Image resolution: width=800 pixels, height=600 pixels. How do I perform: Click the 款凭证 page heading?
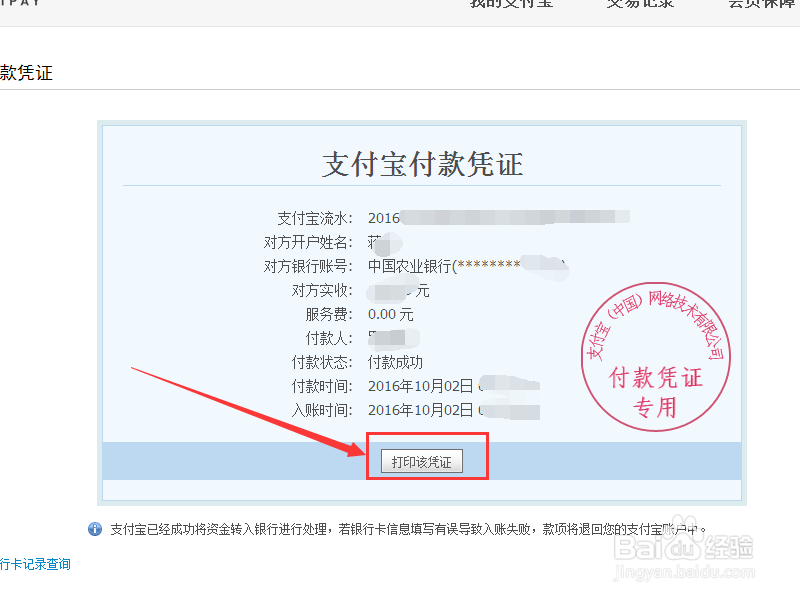(x=26, y=72)
